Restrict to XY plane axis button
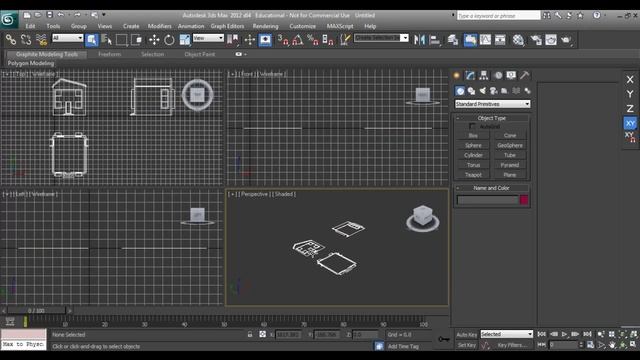 click(630, 123)
